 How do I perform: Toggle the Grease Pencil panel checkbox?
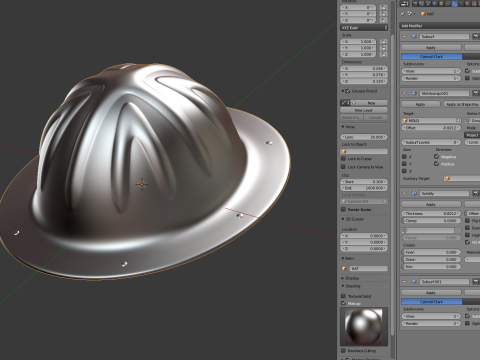pos(348,91)
